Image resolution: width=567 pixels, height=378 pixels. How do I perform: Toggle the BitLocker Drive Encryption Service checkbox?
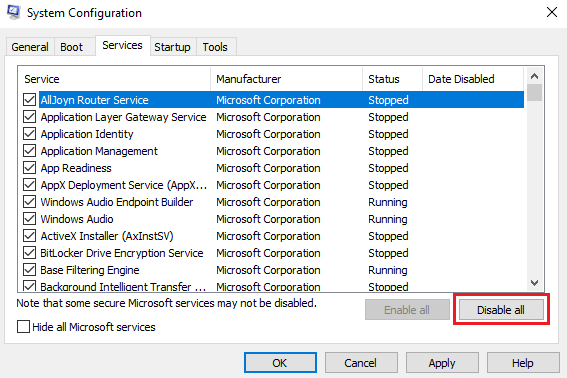click(x=29, y=252)
